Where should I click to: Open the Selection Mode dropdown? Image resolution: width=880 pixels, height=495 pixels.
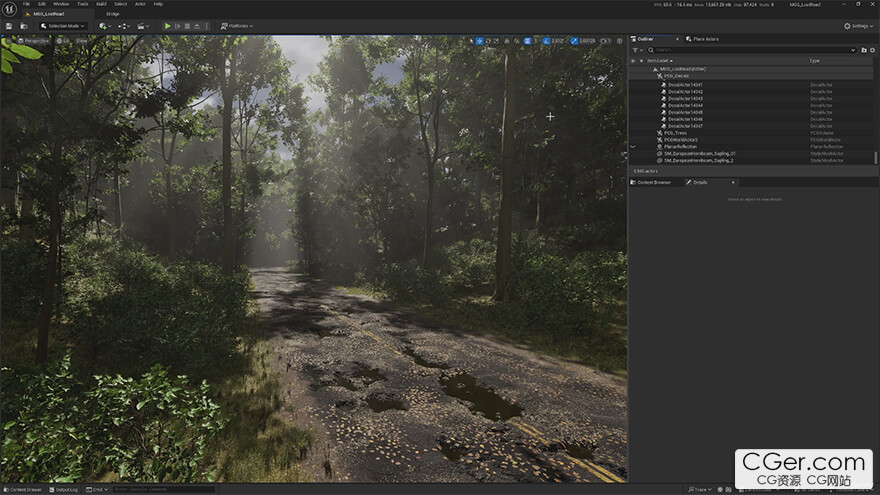[x=63, y=26]
